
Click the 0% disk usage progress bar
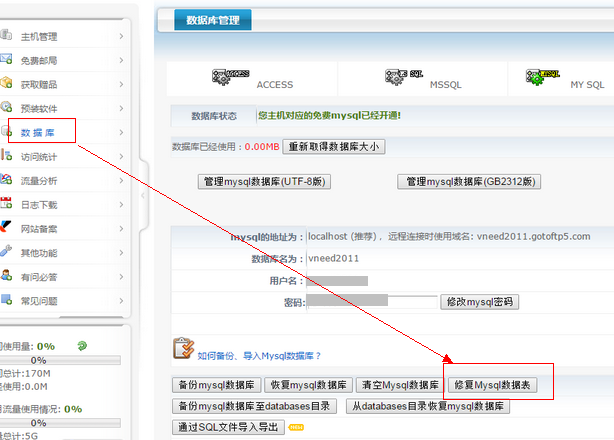[38, 360]
